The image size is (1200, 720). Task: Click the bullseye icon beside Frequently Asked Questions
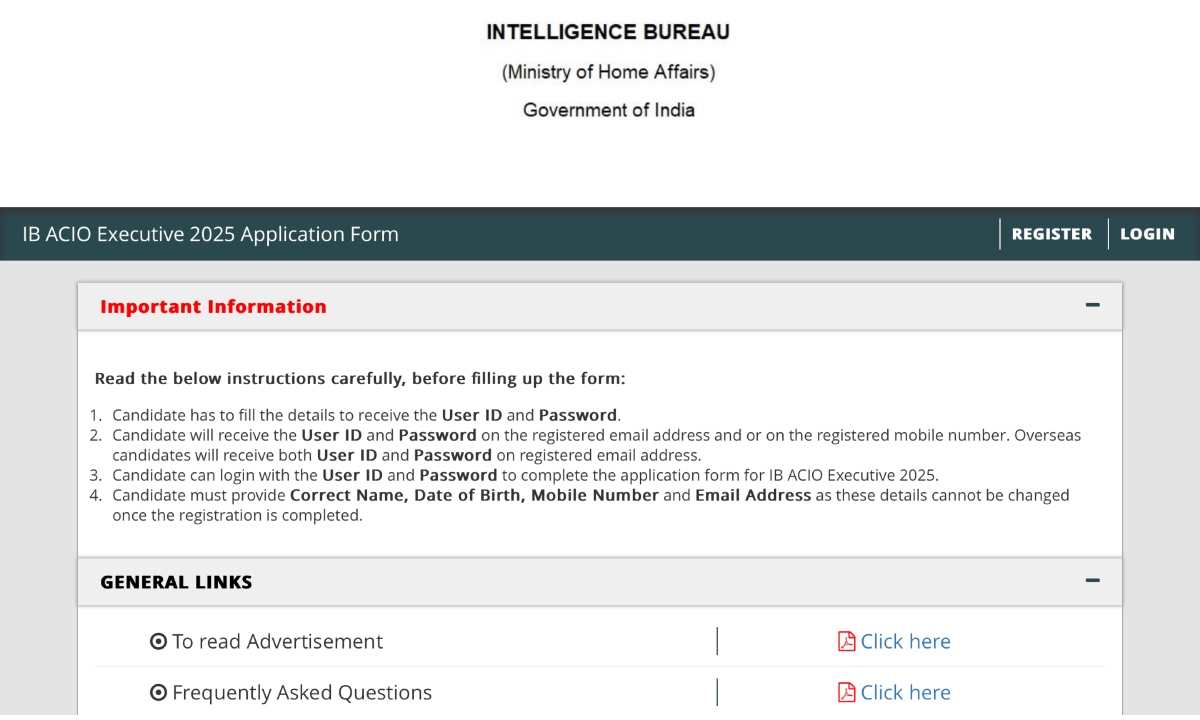159,692
